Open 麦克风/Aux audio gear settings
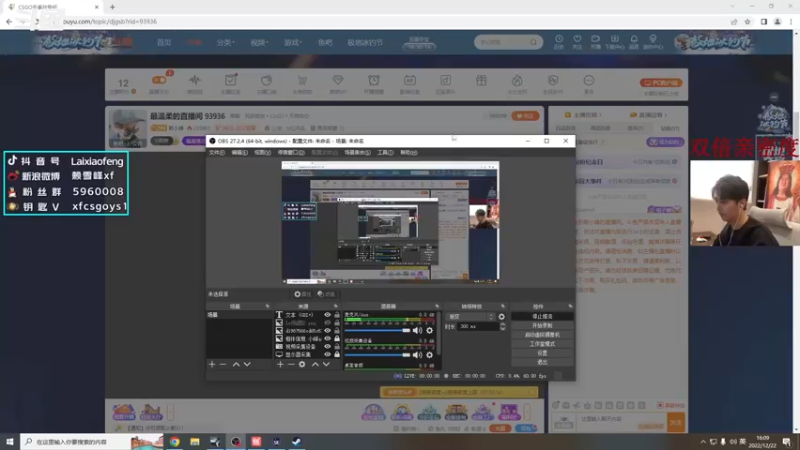The image size is (800, 450). (x=430, y=331)
